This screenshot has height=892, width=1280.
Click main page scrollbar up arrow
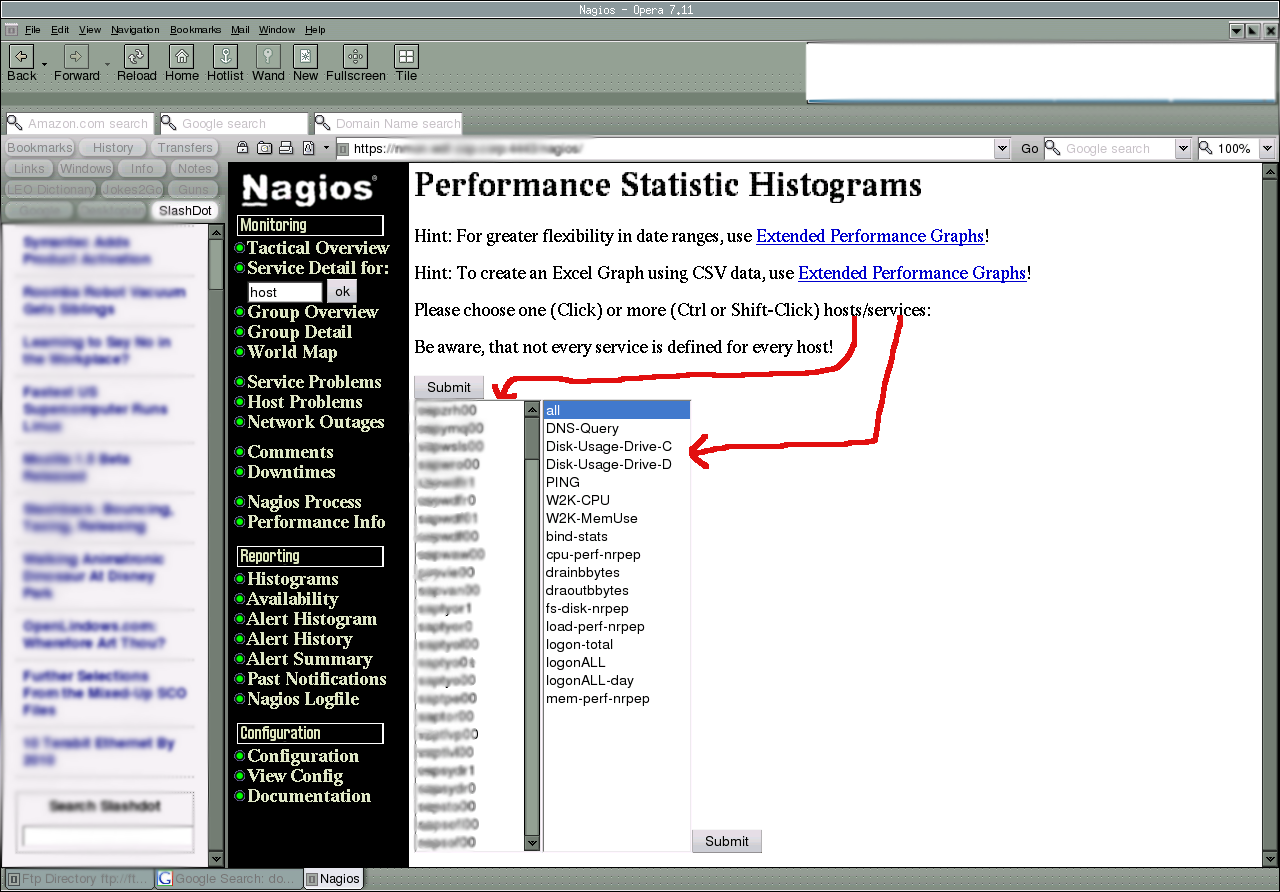(1270, 173)
